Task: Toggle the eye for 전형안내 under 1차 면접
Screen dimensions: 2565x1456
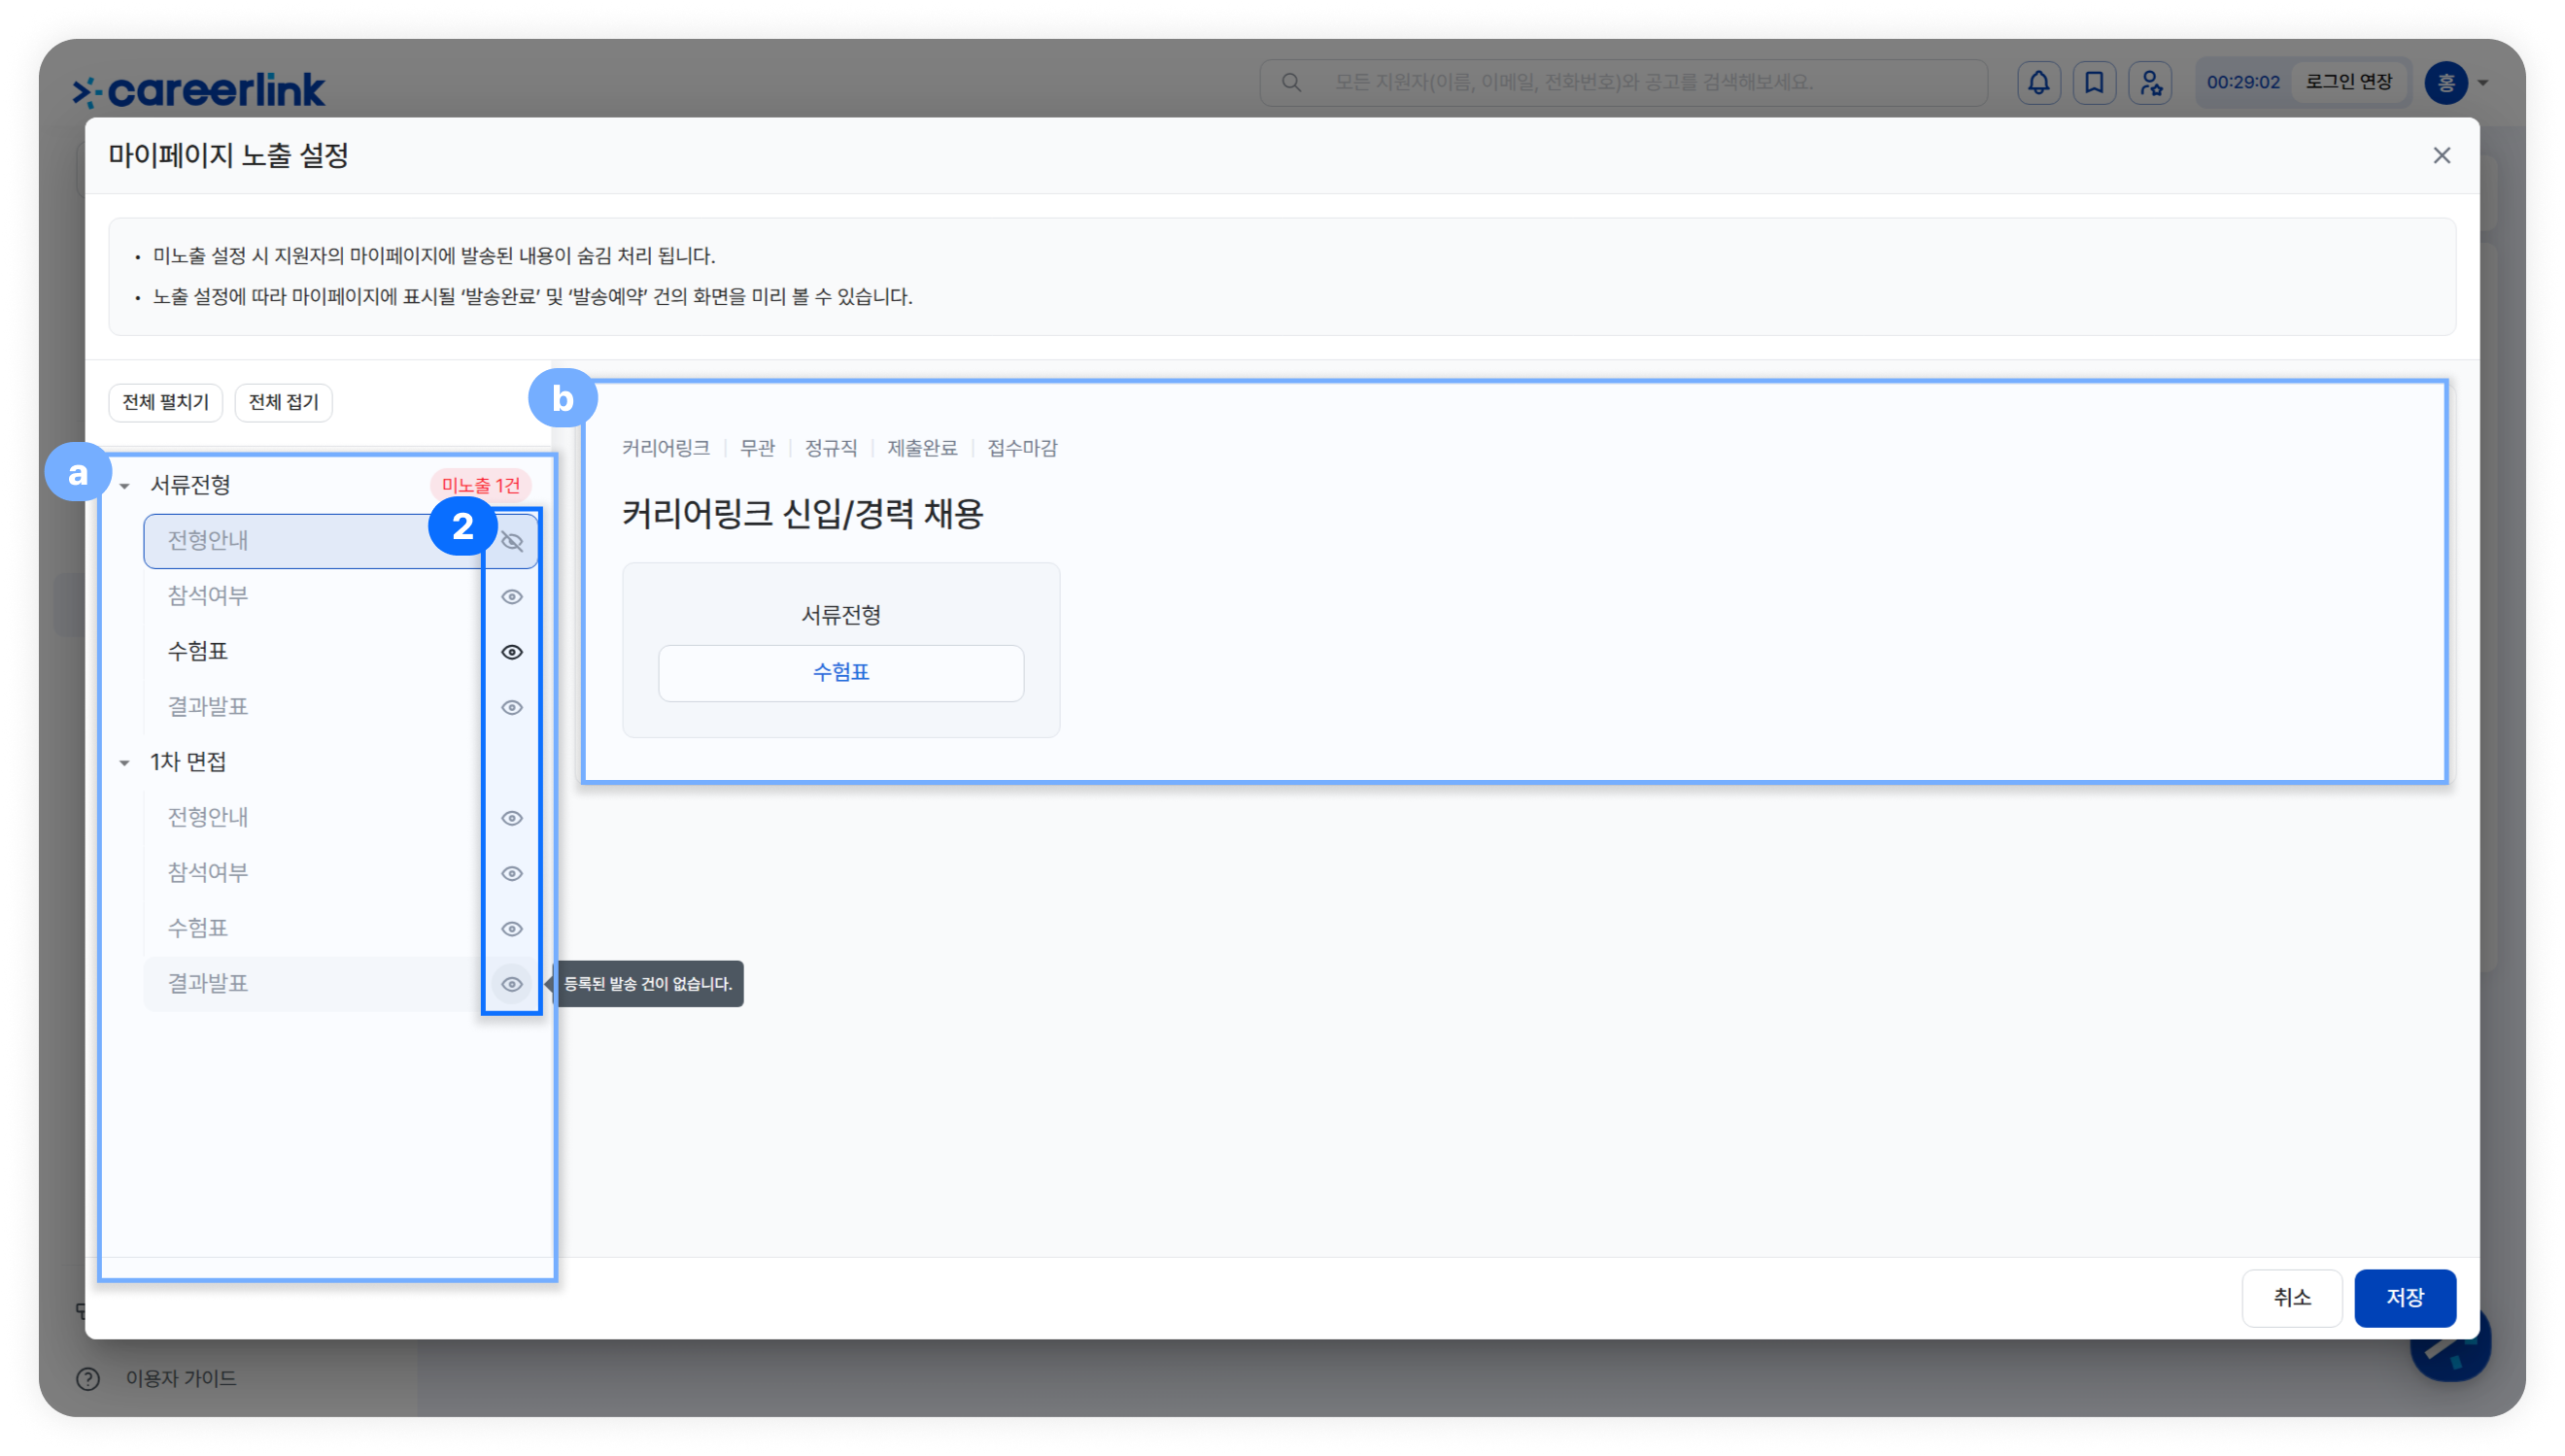Action: click(512, 818)
